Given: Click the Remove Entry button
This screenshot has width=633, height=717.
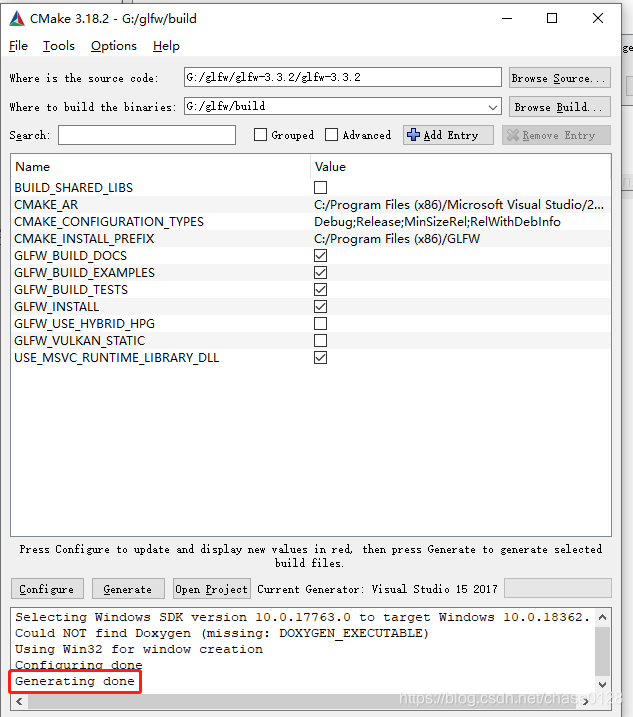Looking at the screenshot, I should coord(556,135).
